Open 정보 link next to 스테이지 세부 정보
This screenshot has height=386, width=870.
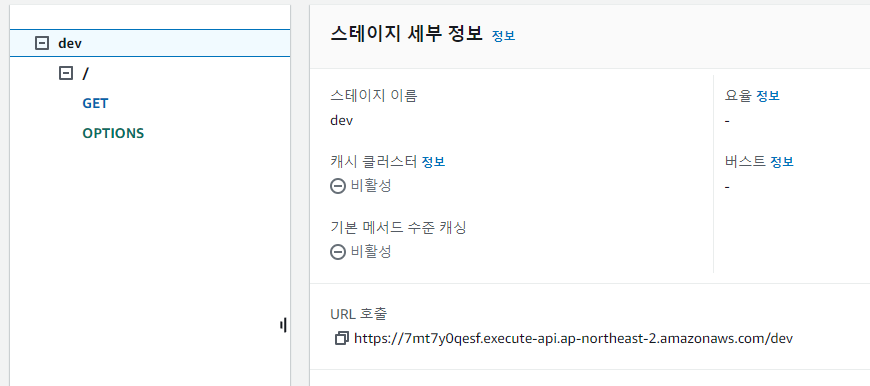pos(503,36)
